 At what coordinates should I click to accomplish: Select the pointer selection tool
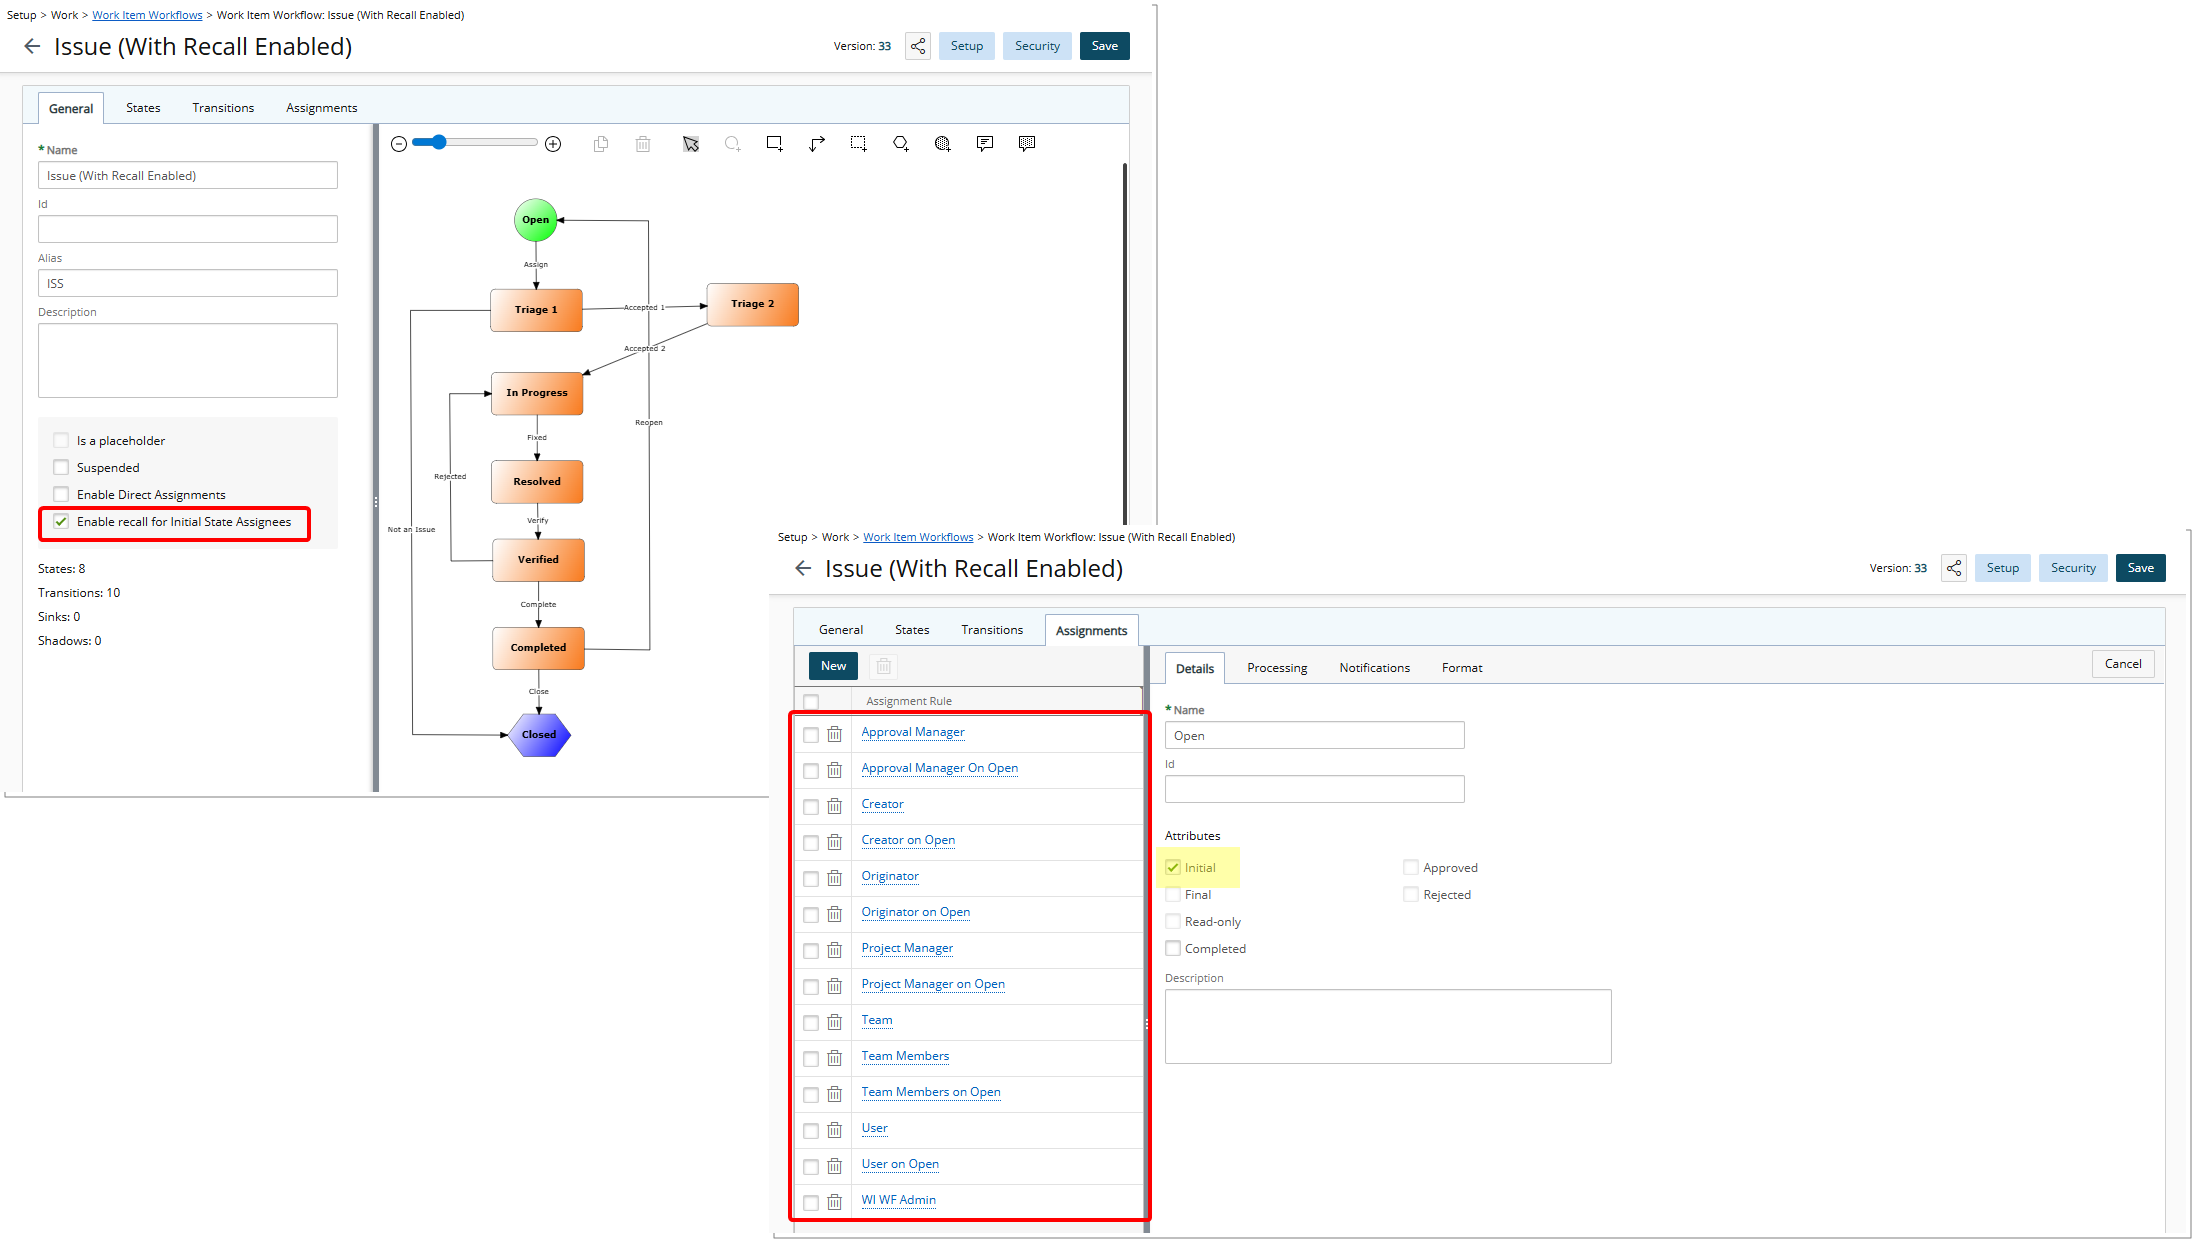click(x=690, y=144)
